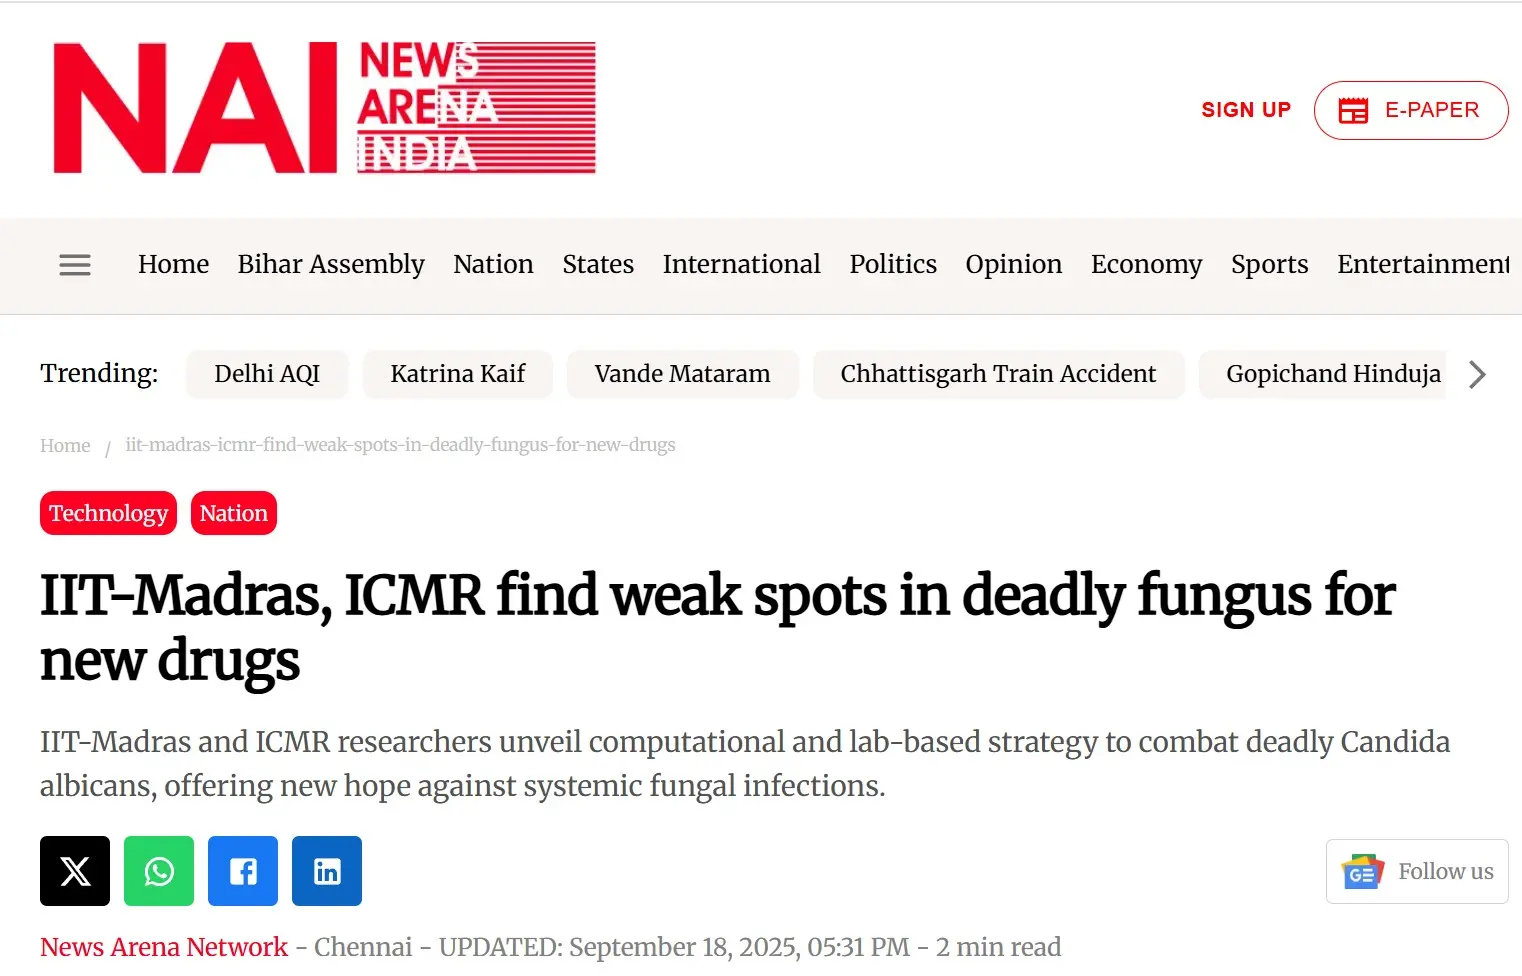This screenshot has height=976, width=1522.
Task: Open the Chhattisgarh Train Accident trending chip
Action: (x=998, y=374)
